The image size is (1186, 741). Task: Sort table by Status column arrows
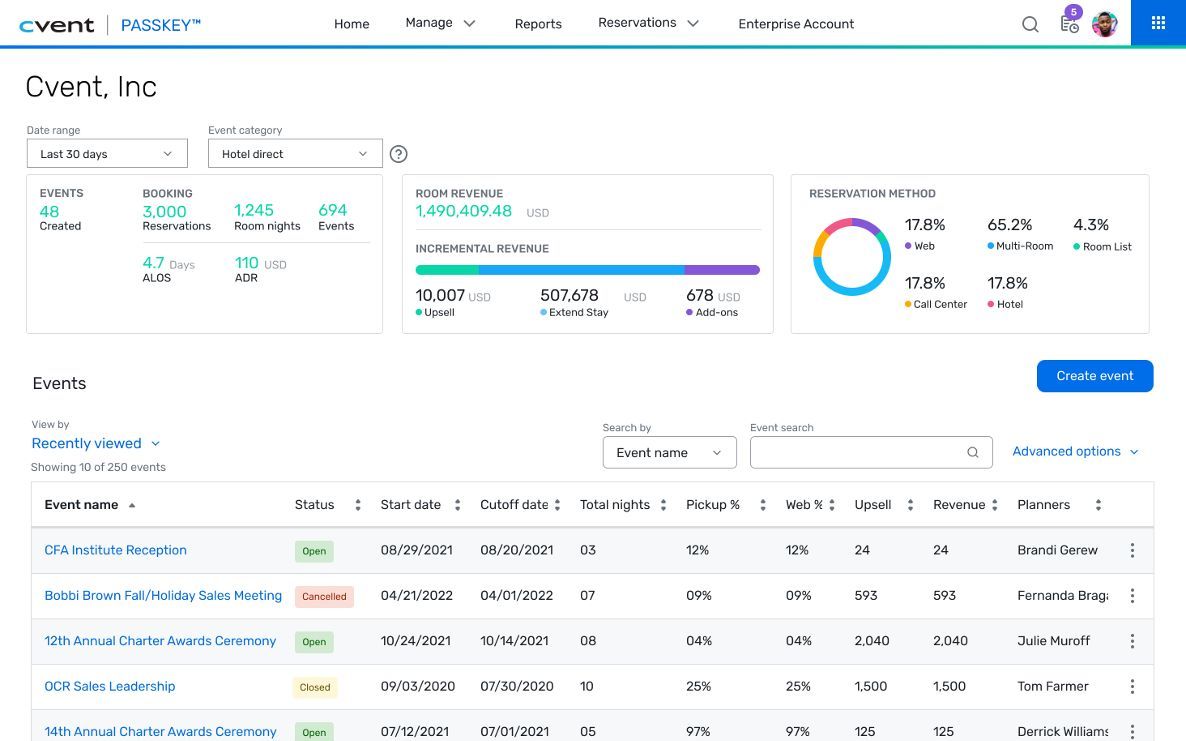pos(357,505)
